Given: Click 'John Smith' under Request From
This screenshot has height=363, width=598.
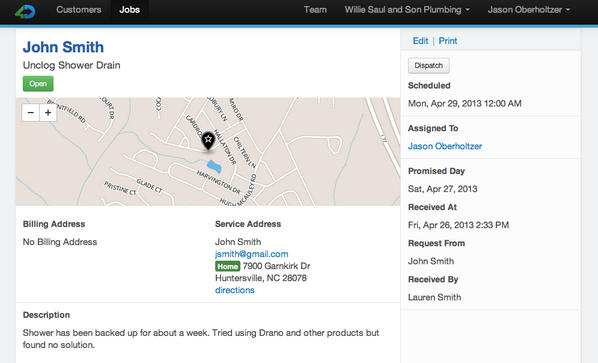Looking at the screenshot, I should click(431, 261).
